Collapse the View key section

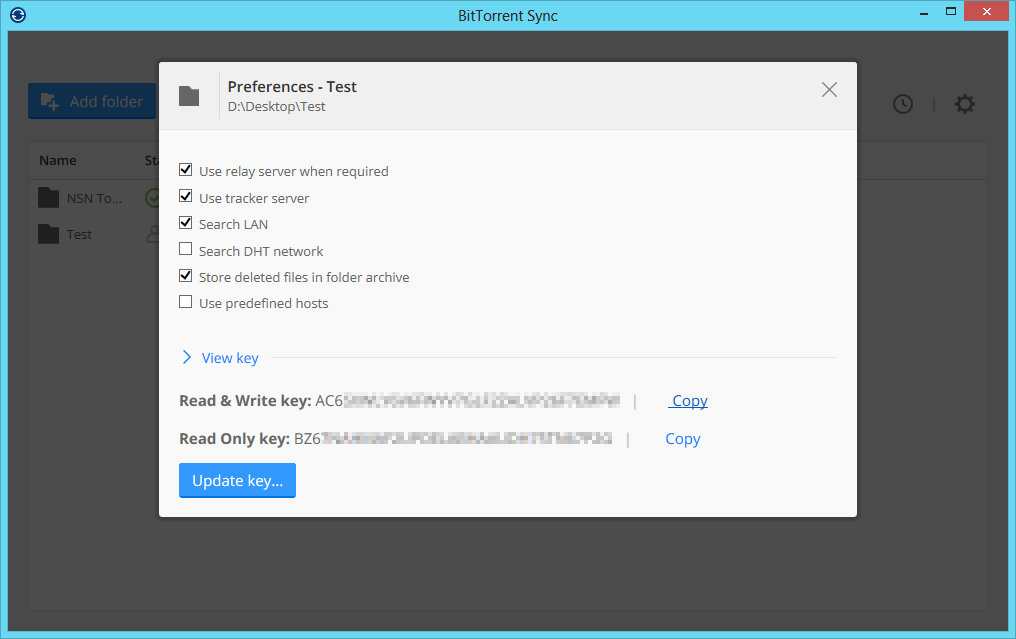pyautogui.click(x=220, y=358)
